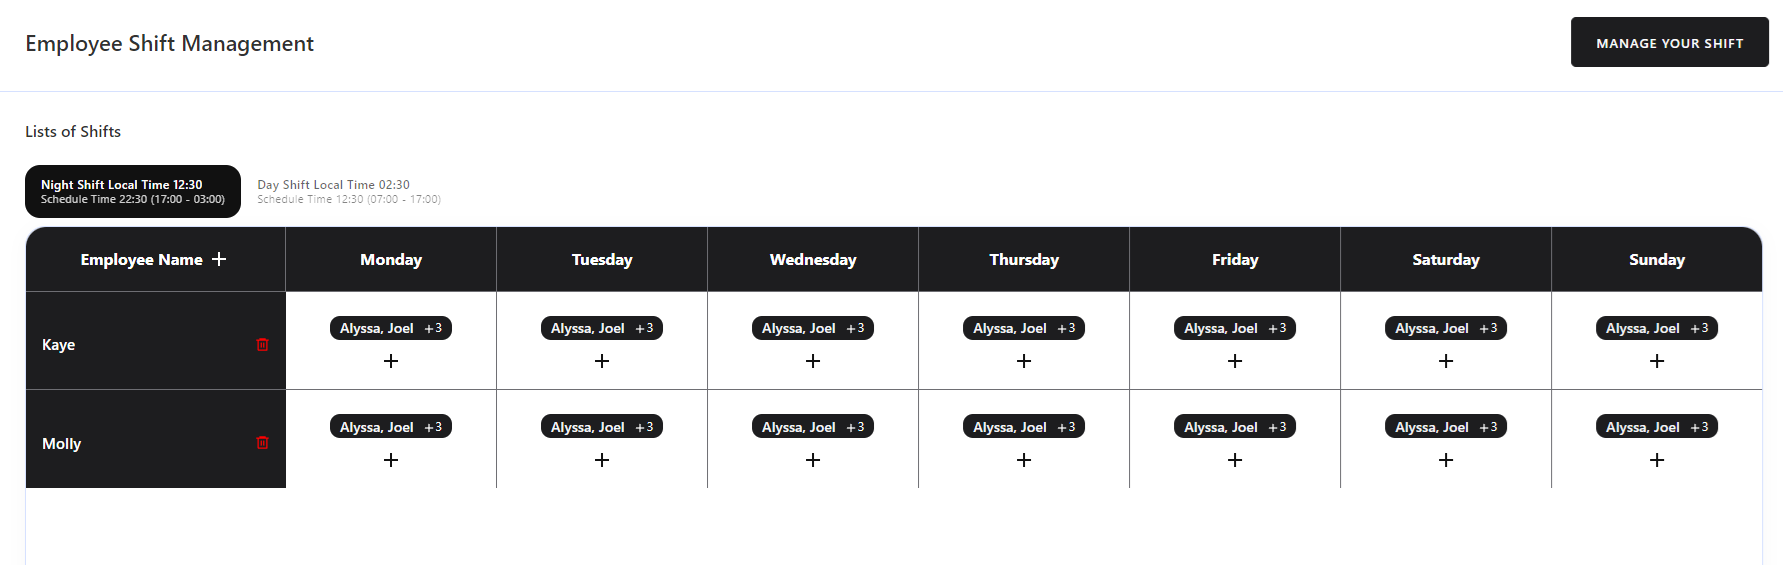Switch to the Night Shift tab
The width and height of the screenshot is (1783, 565).
tap(133, 191)
